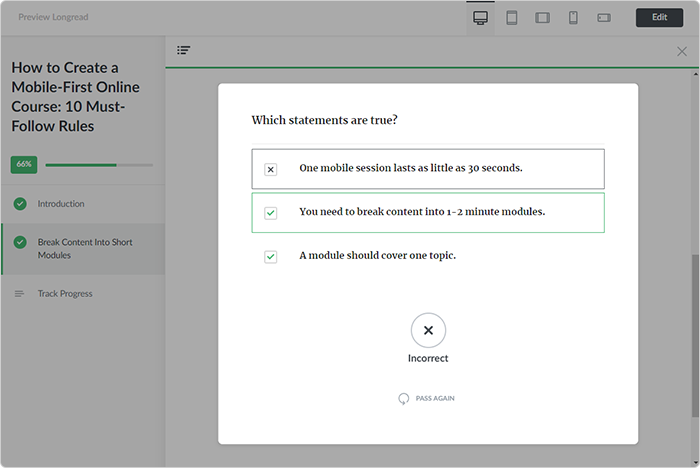Click the check icon beside Break Content
Viewport: 700px width, 468px height.
pos(20,242)
